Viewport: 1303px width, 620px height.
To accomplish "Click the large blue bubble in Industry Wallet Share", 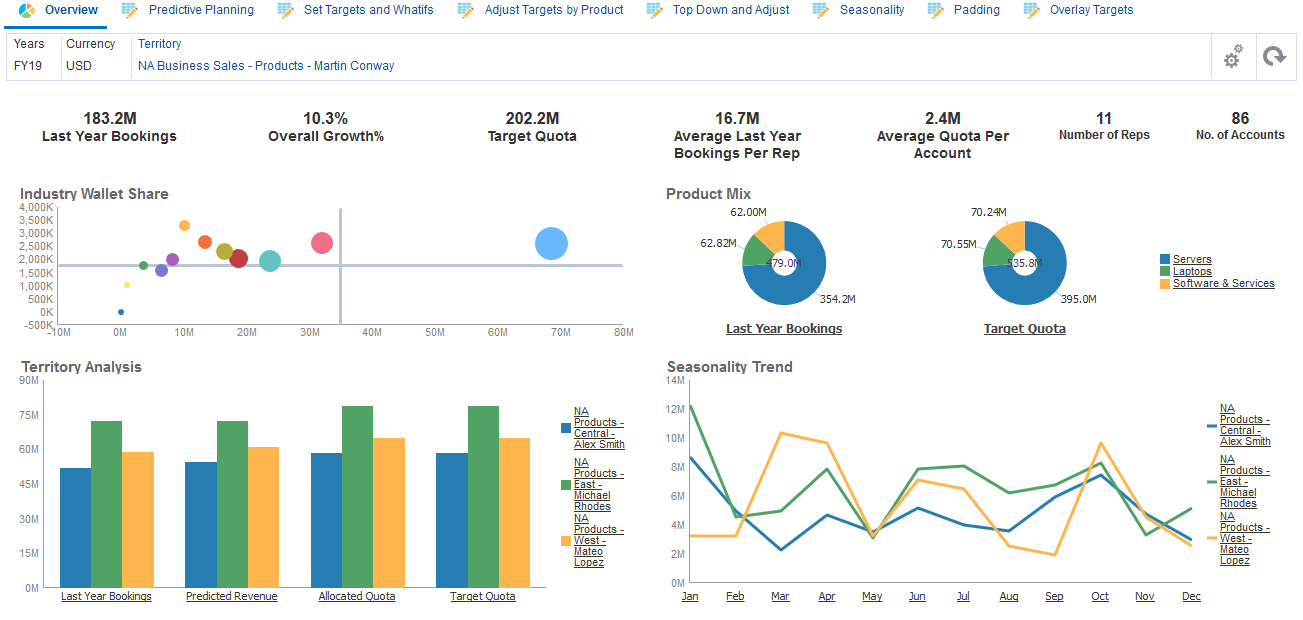I will 551,243.
